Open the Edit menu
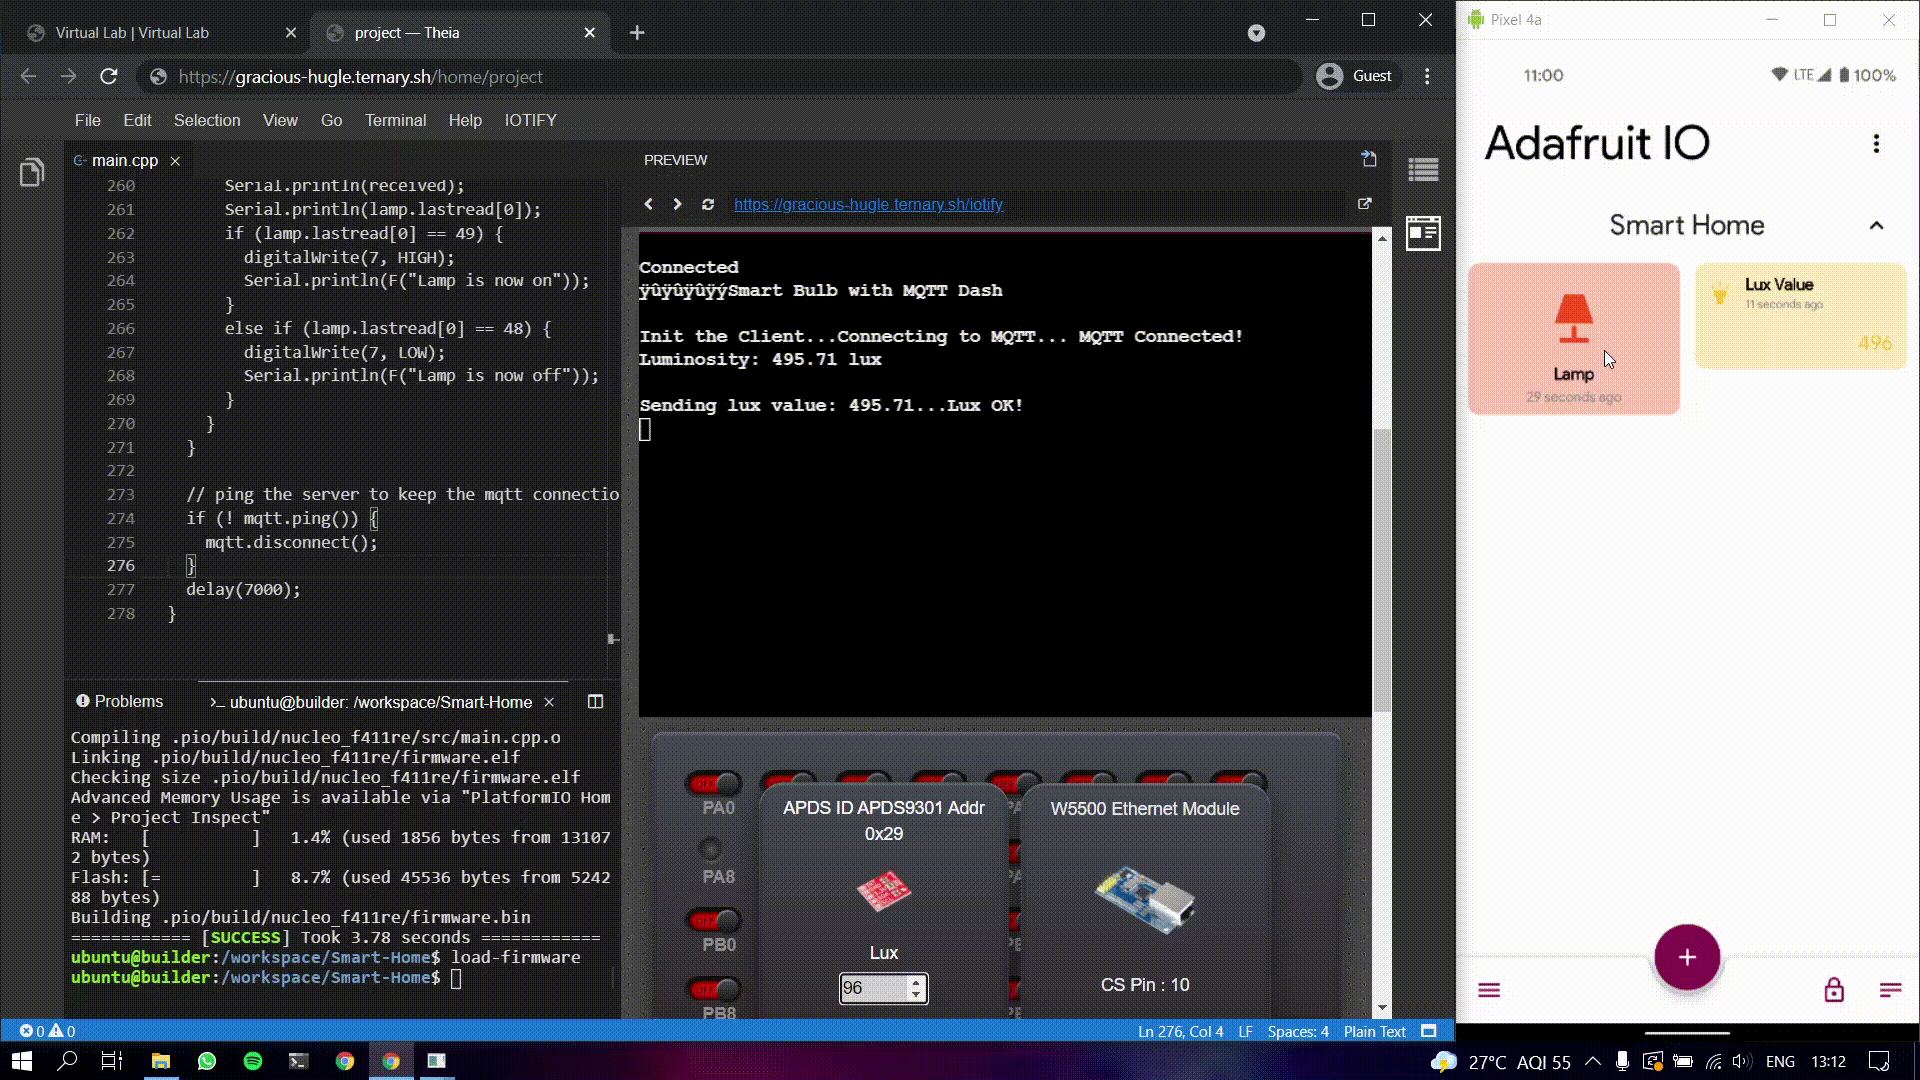This screenshot has height=1080, width=1920. click(x=137, y=120)
